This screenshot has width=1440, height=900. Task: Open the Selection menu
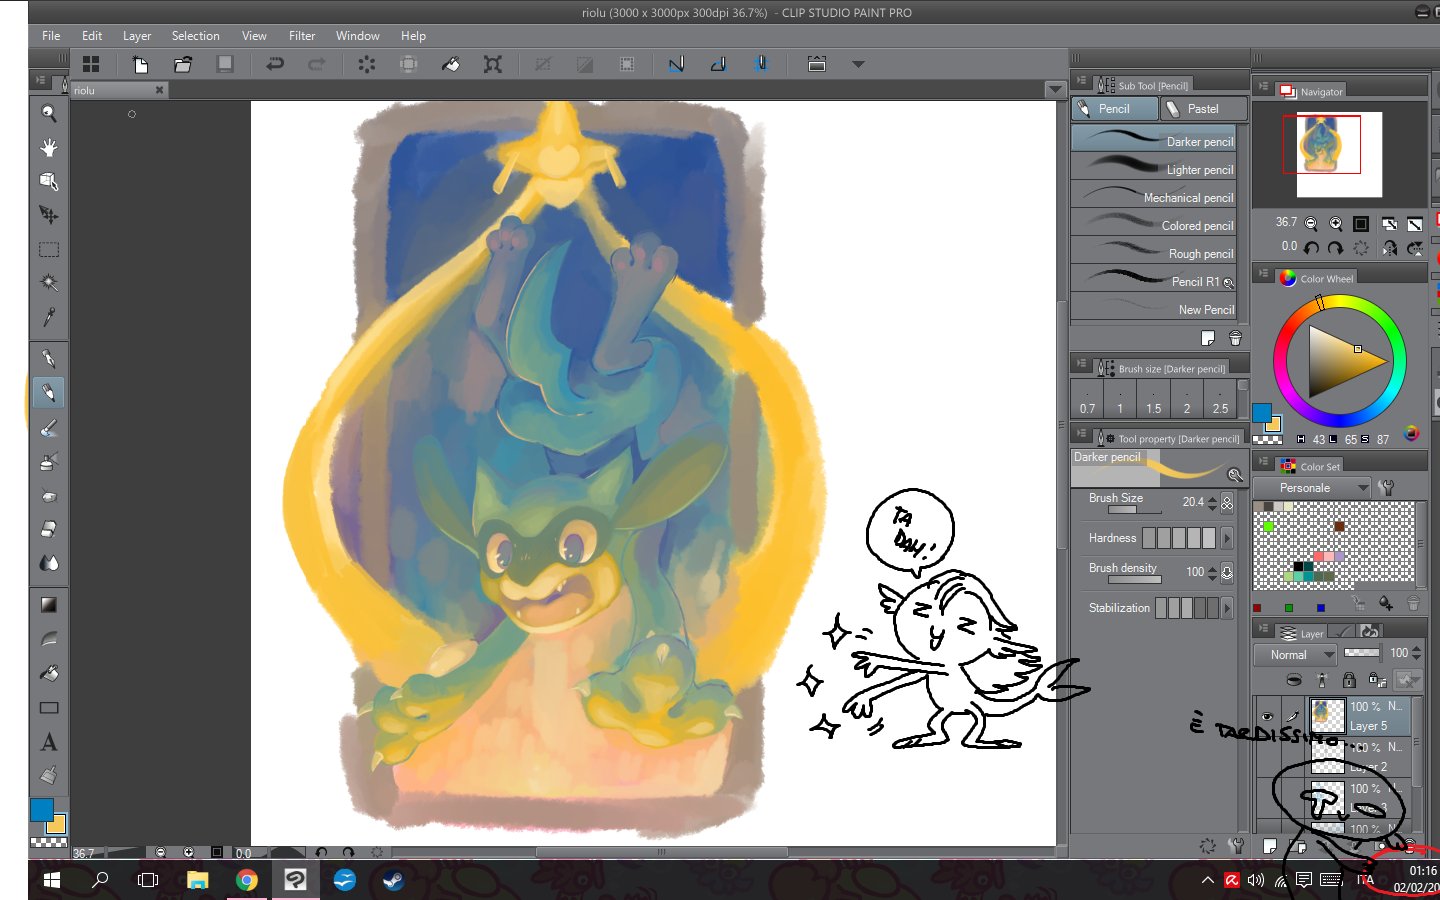(x=195, y=35)
